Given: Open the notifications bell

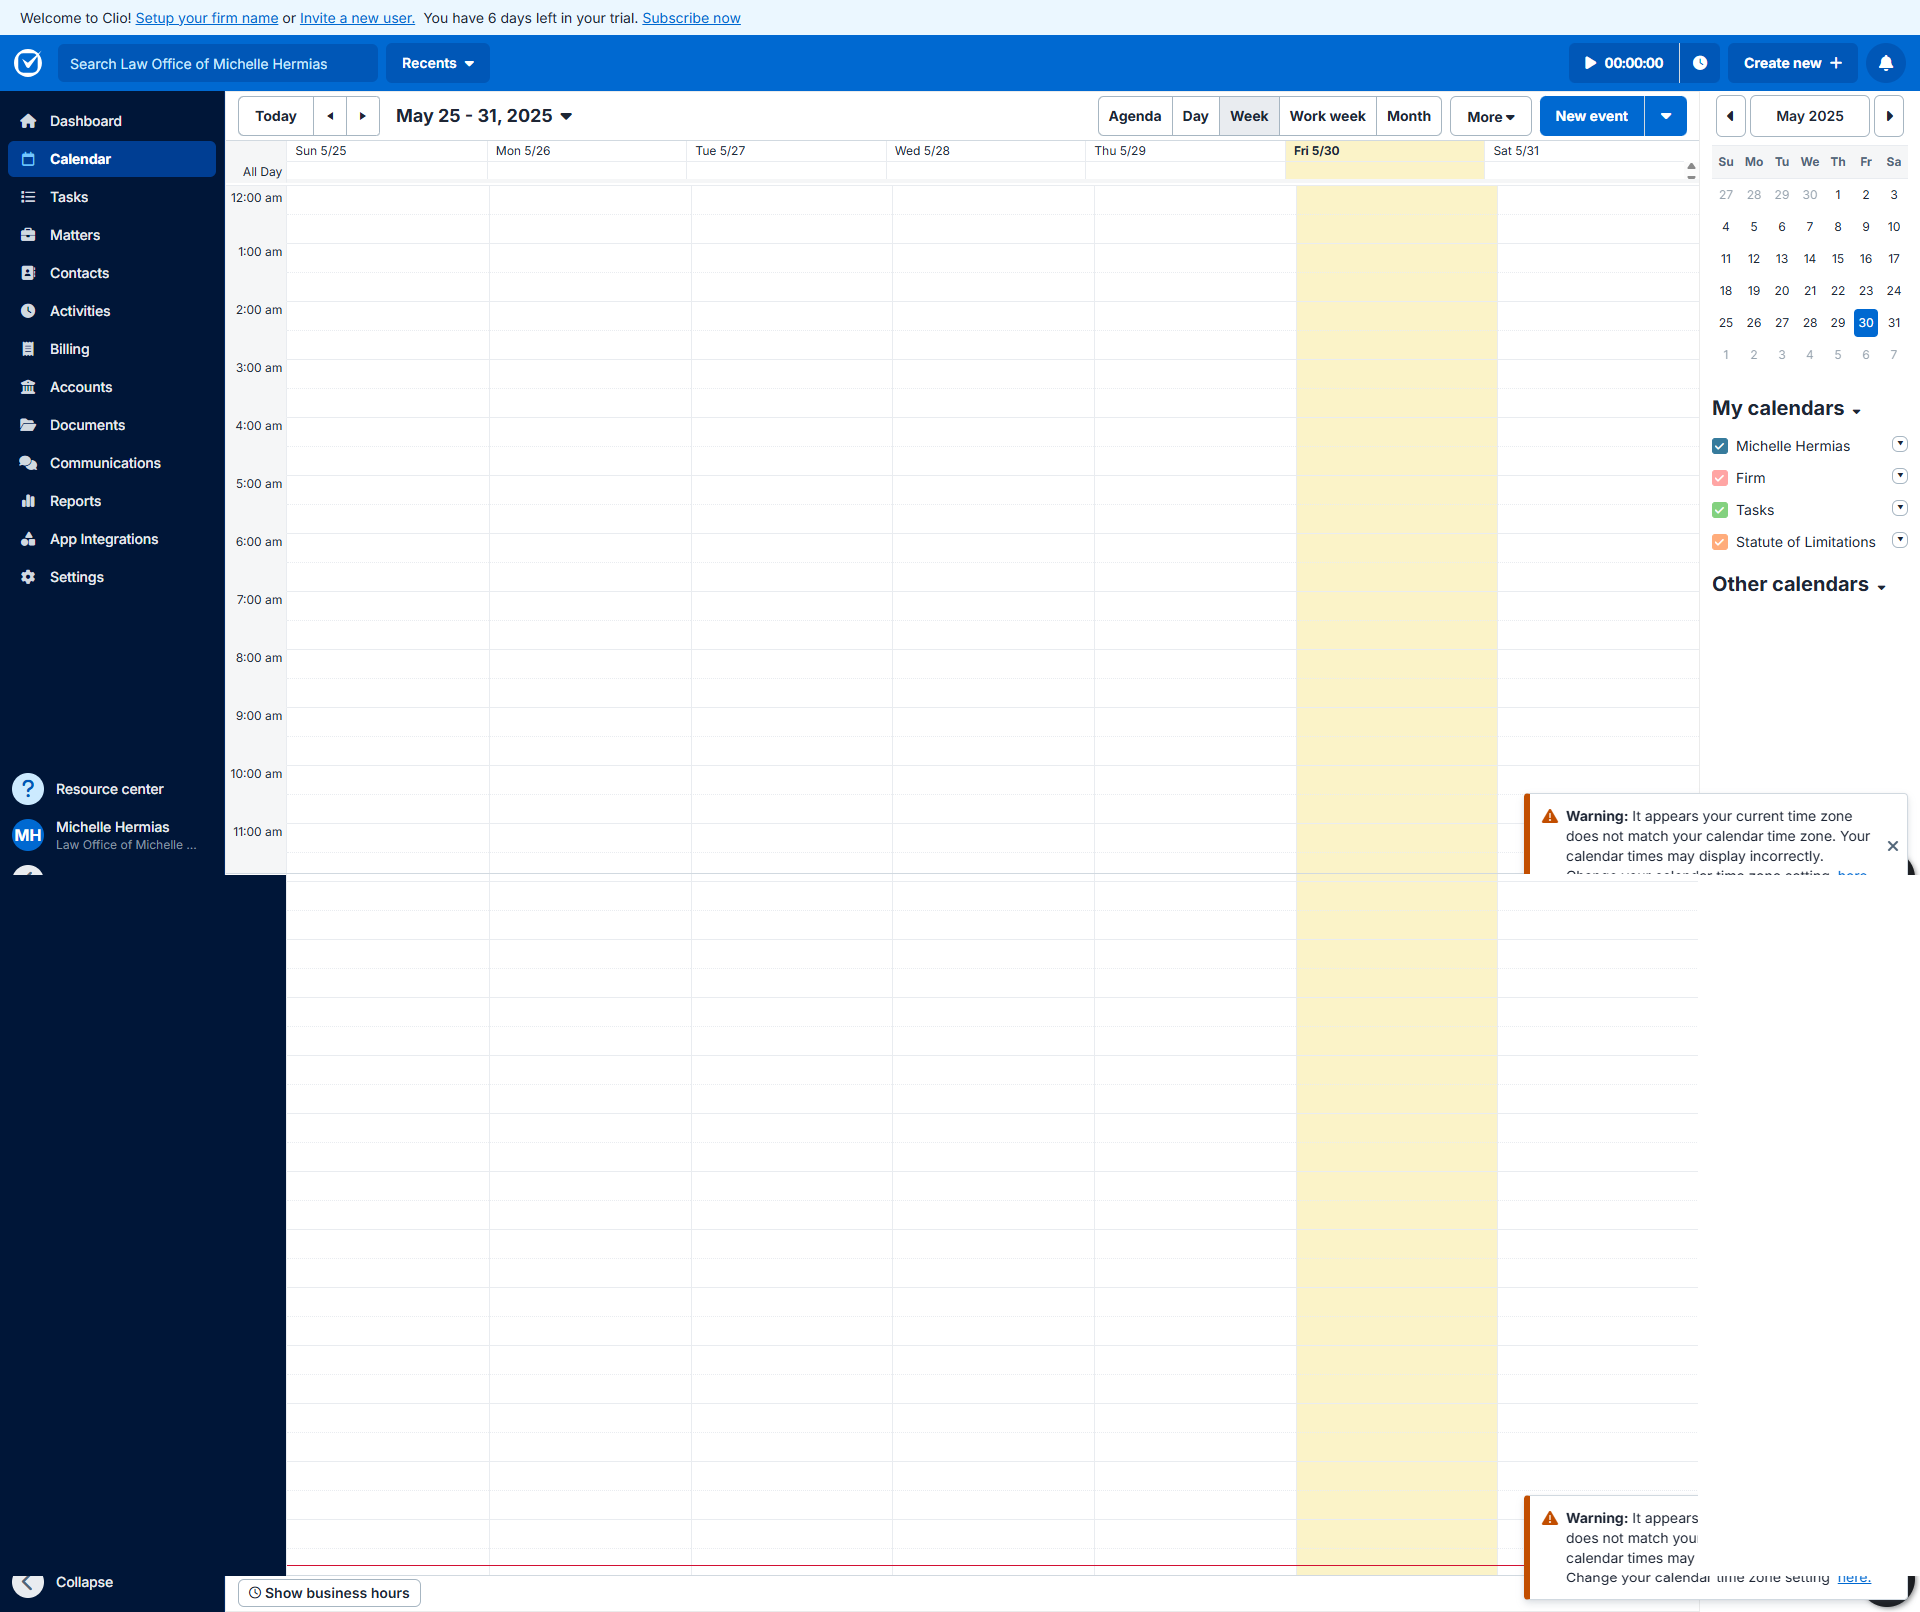Looking at the screenshot, I should 1885,63.
